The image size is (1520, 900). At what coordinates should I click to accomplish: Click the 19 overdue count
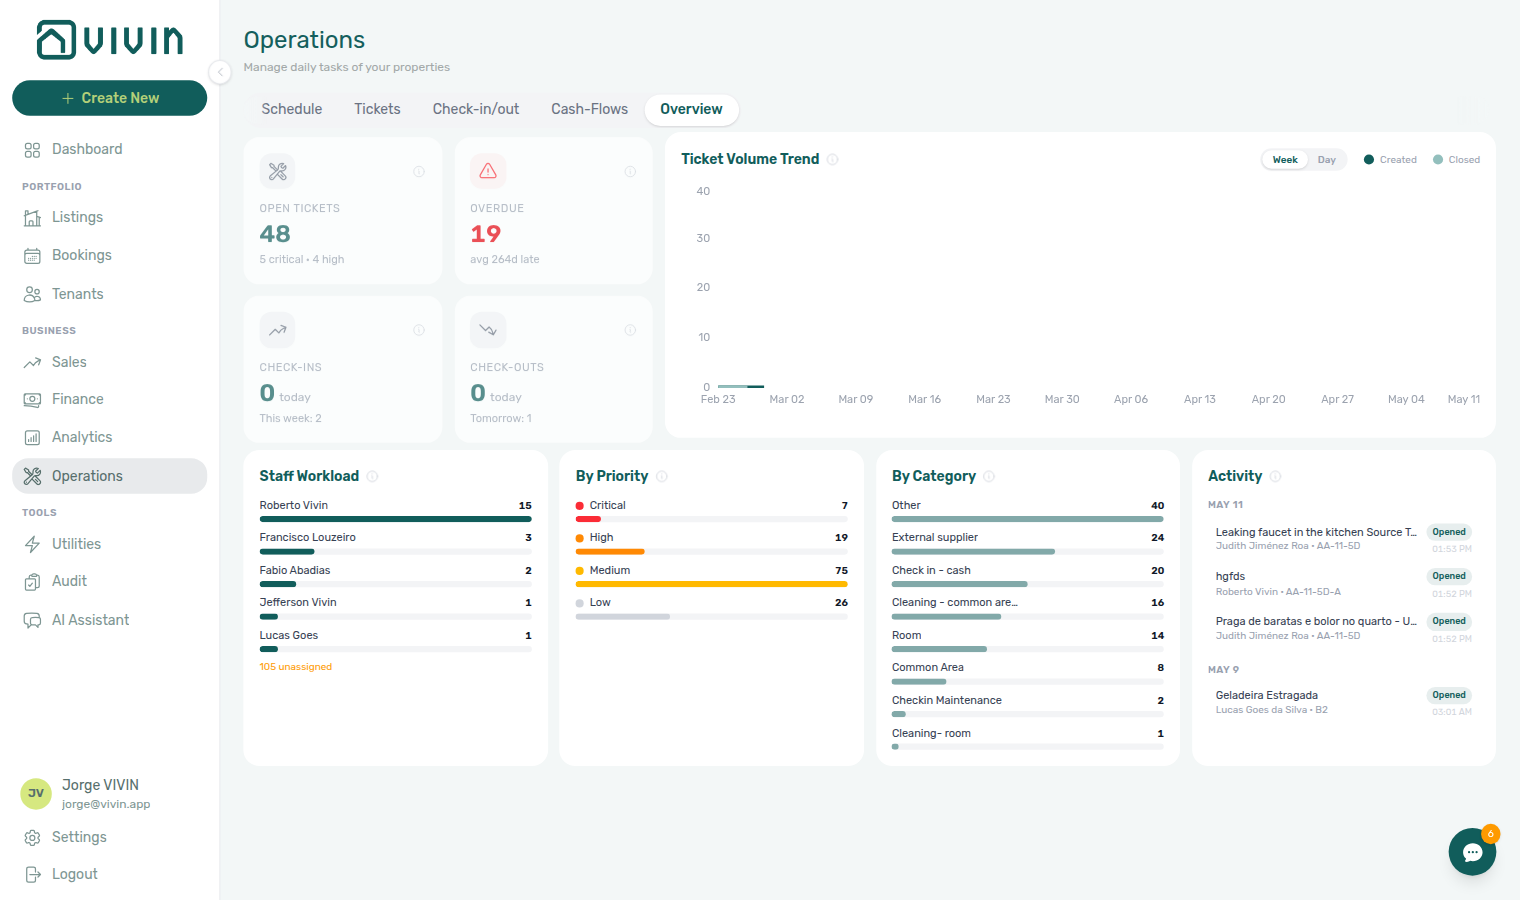point(485,234)
